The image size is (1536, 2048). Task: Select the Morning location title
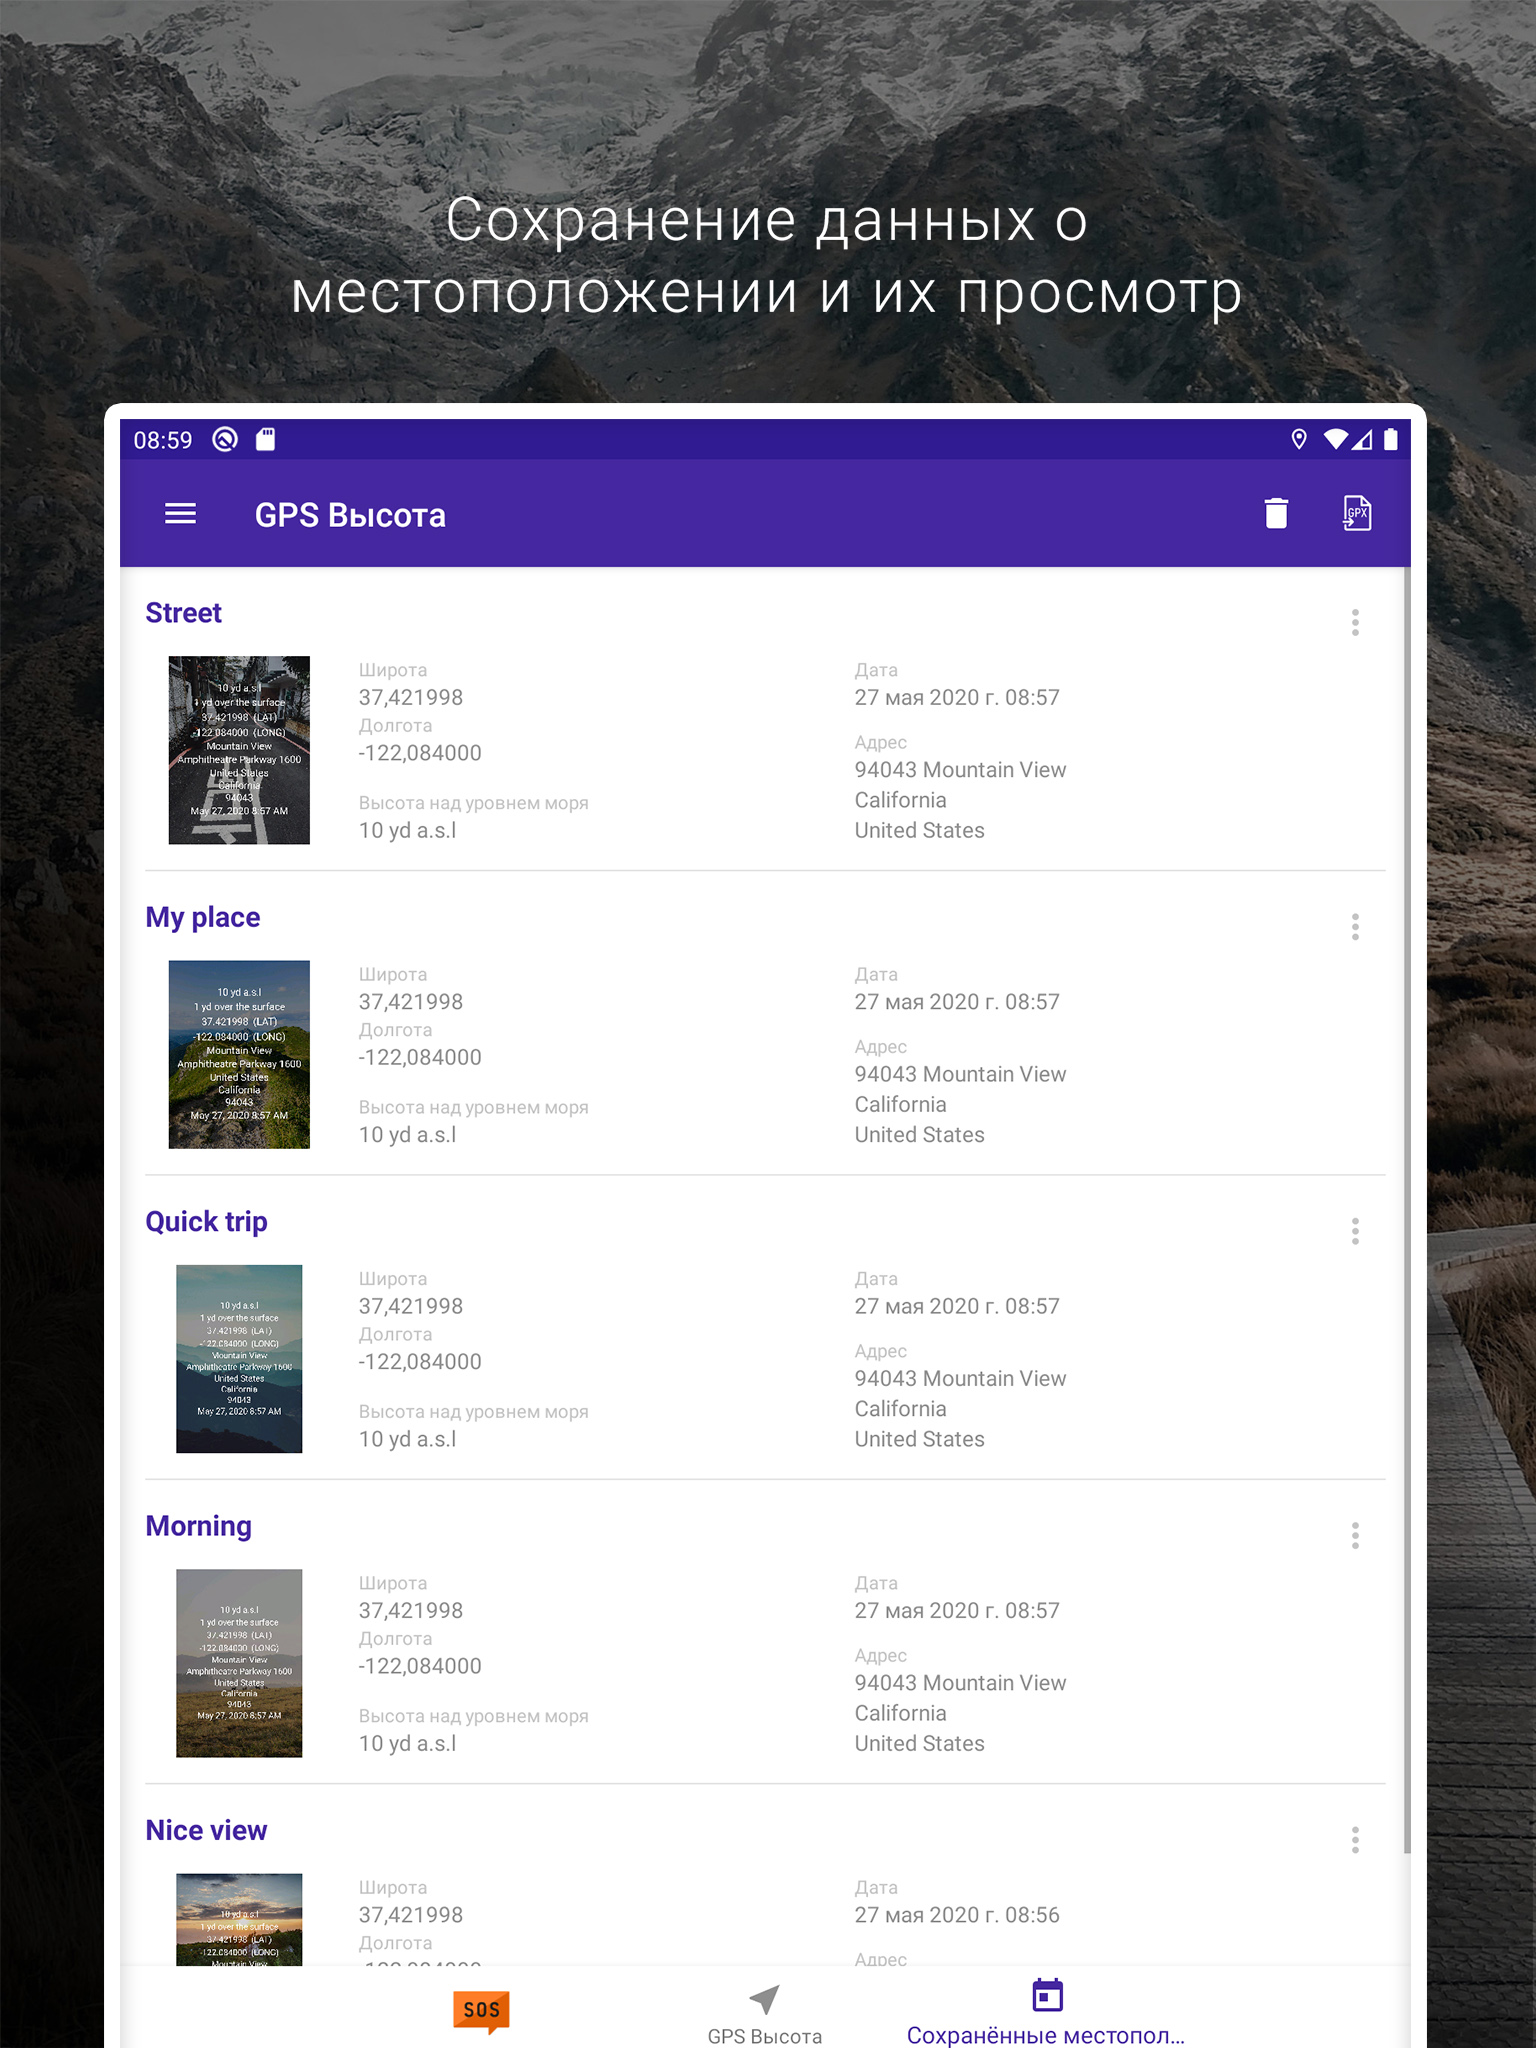click(199, 1526)
